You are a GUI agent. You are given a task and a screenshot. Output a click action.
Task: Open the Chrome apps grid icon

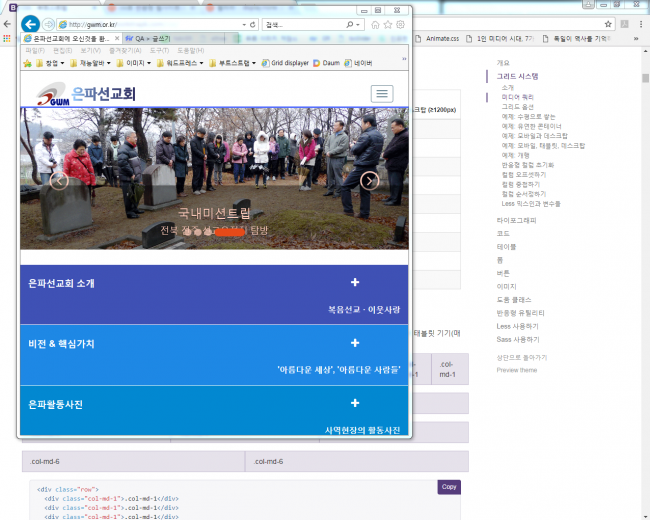click(x=7, y=39)
